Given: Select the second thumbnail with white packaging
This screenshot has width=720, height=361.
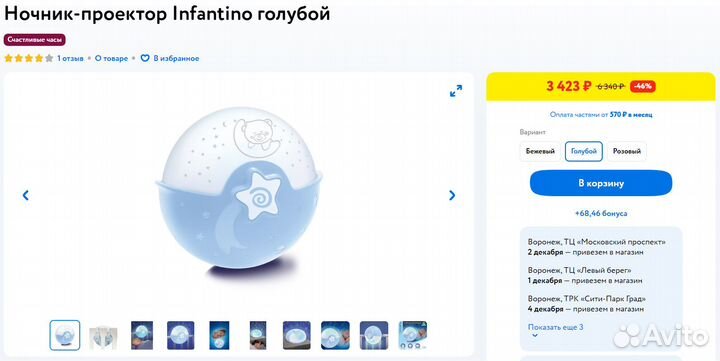Looking at the screenshot, I should 103,337.
